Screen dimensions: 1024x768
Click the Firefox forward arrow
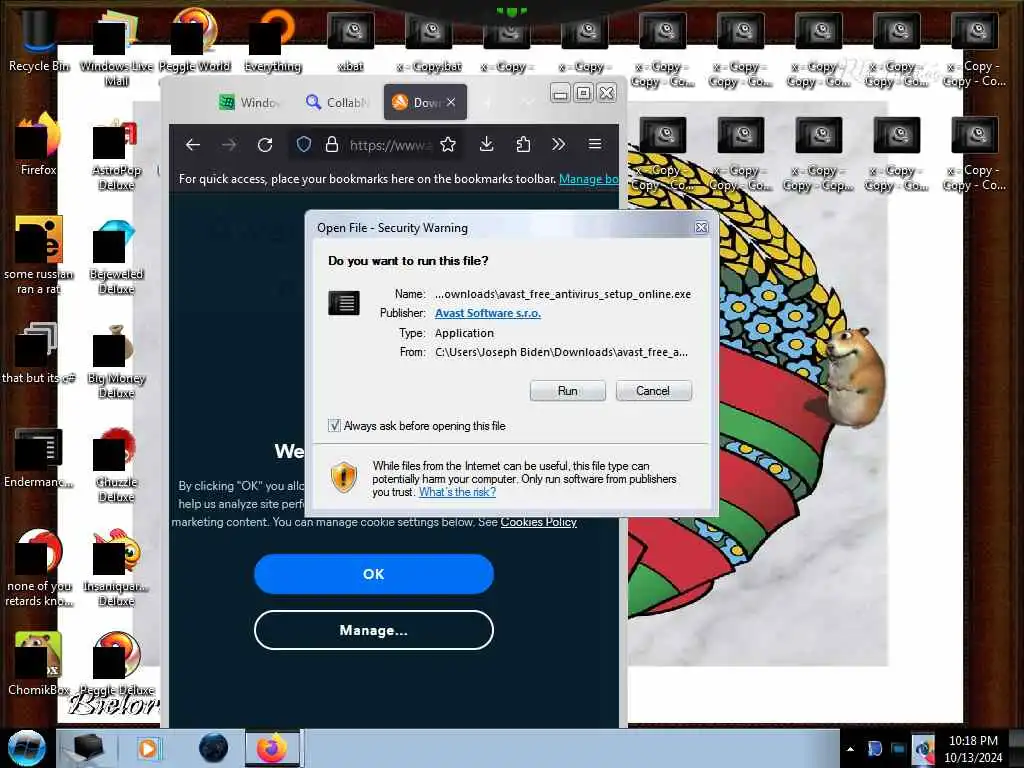click(229, 145)
